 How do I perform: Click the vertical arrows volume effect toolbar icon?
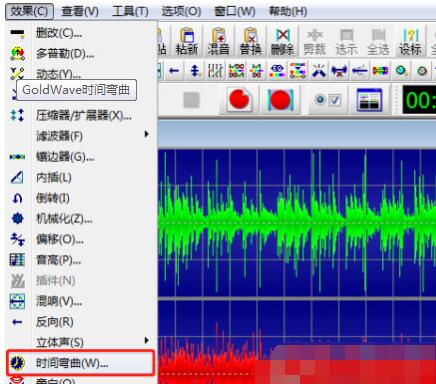[195, 71]
